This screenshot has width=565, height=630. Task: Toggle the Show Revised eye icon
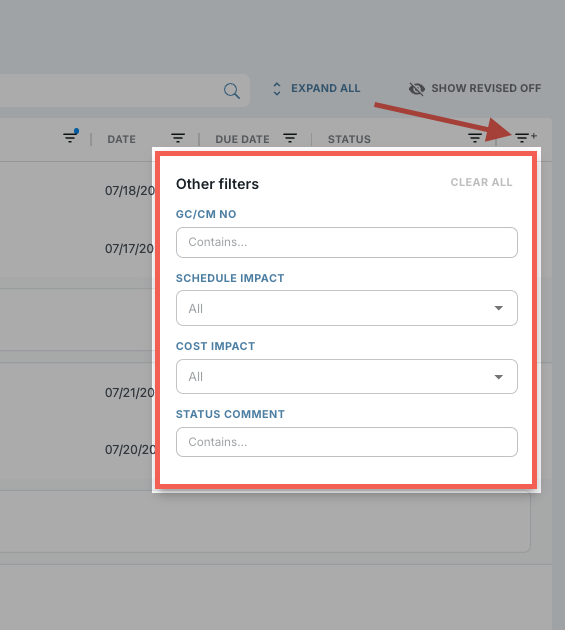[x=417, y=89]
